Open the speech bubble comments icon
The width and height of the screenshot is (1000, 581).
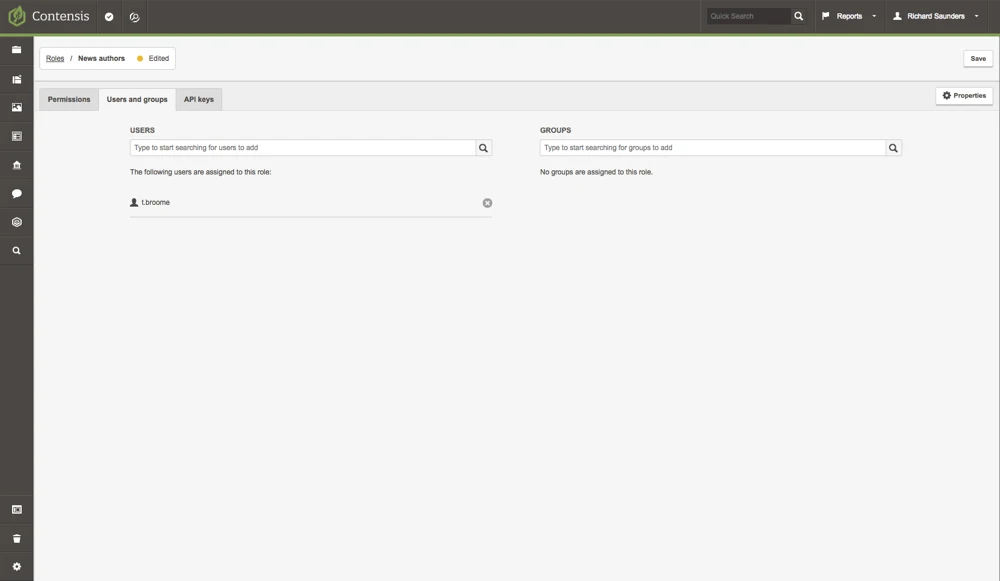16,194
